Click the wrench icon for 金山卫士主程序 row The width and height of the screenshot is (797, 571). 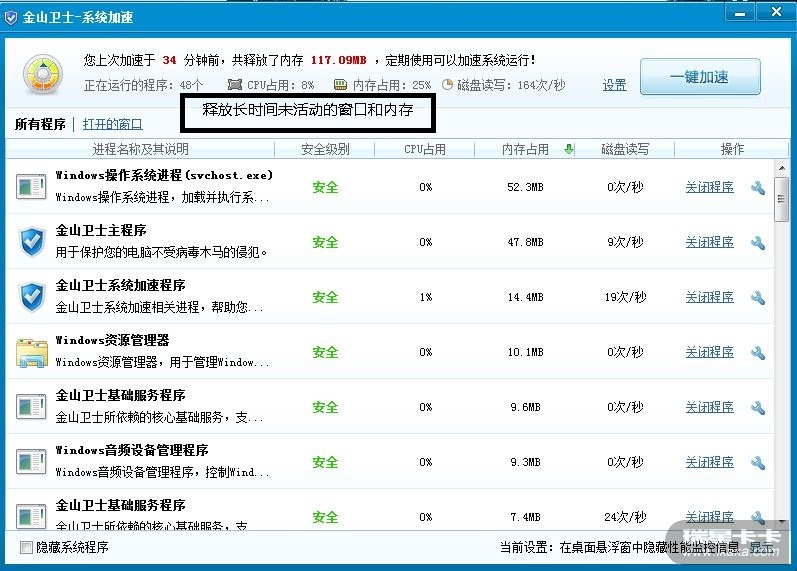click(x=758, y=243)
